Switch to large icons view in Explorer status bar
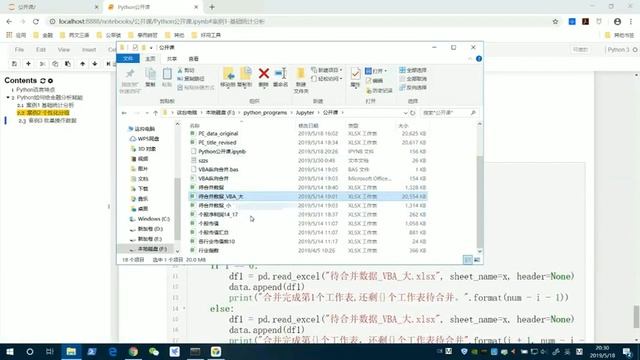 [477, 260]
